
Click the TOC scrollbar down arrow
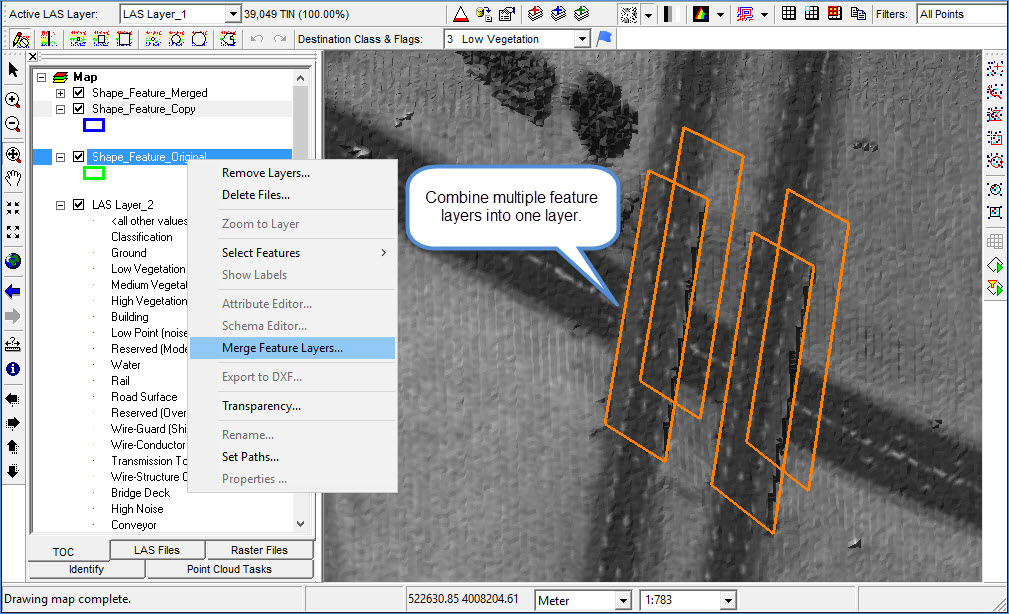tap(301, 524)
